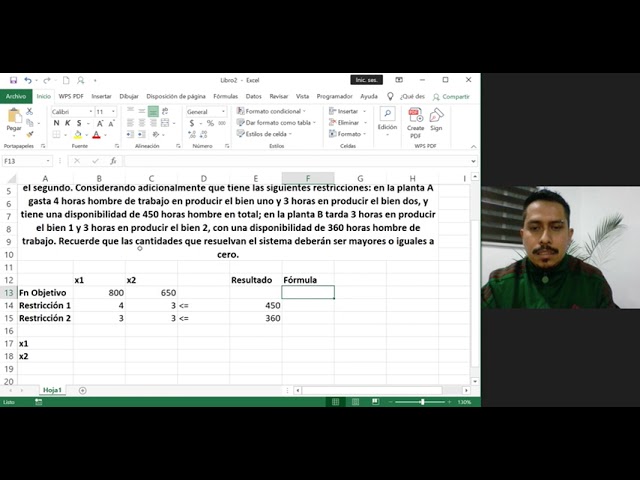Open the Archivo tab
The width and height of the screenshot is (640, 480).
[x=16, y=96]
